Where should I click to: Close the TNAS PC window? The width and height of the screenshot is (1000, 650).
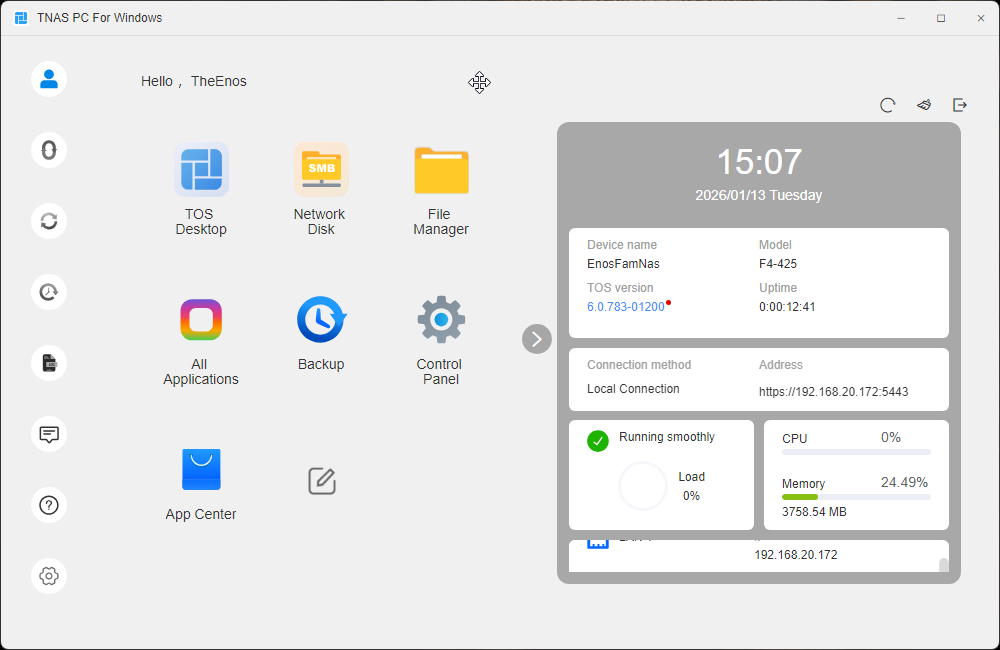coord(981,18)
